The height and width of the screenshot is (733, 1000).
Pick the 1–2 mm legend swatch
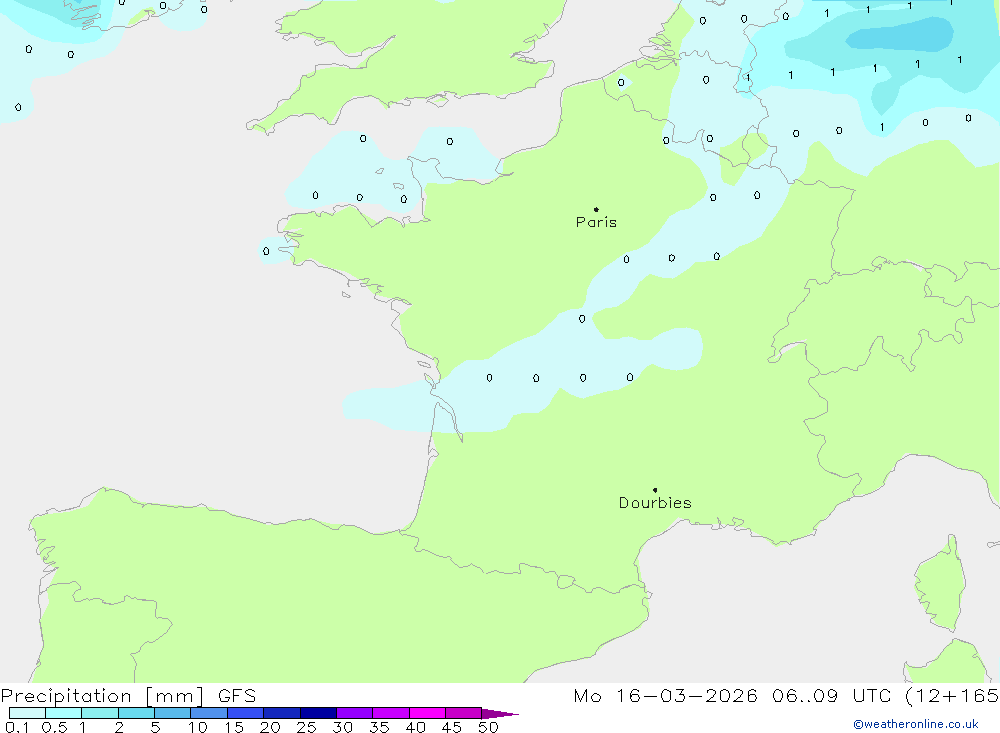click(x=100, y=713)
